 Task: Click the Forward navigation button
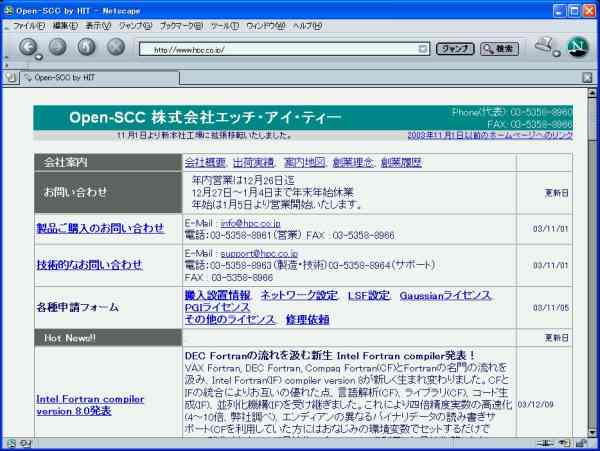coord(57,47)
